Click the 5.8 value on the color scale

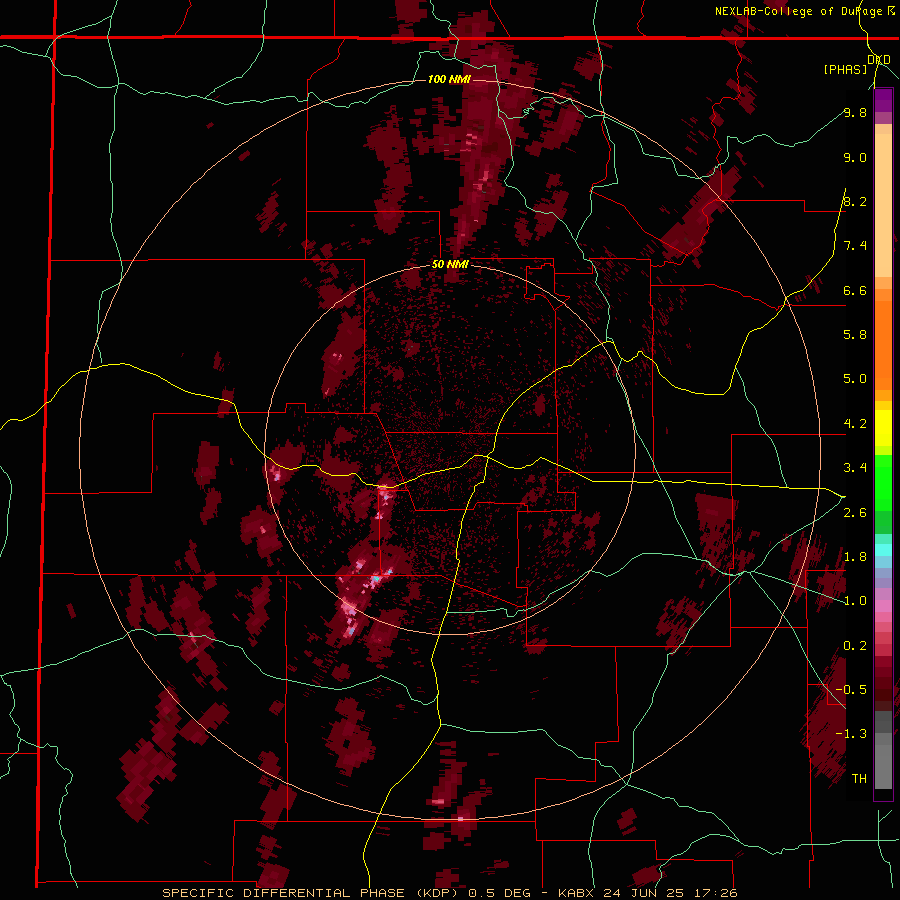[855, 335]
